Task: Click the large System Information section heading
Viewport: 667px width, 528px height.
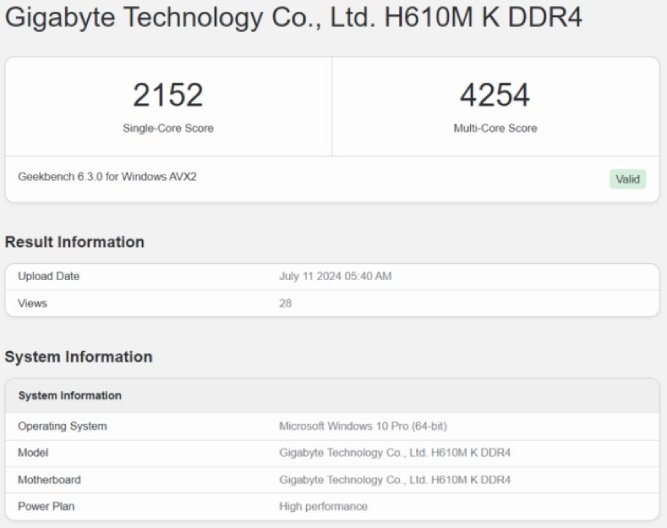Action: [78, 357]
